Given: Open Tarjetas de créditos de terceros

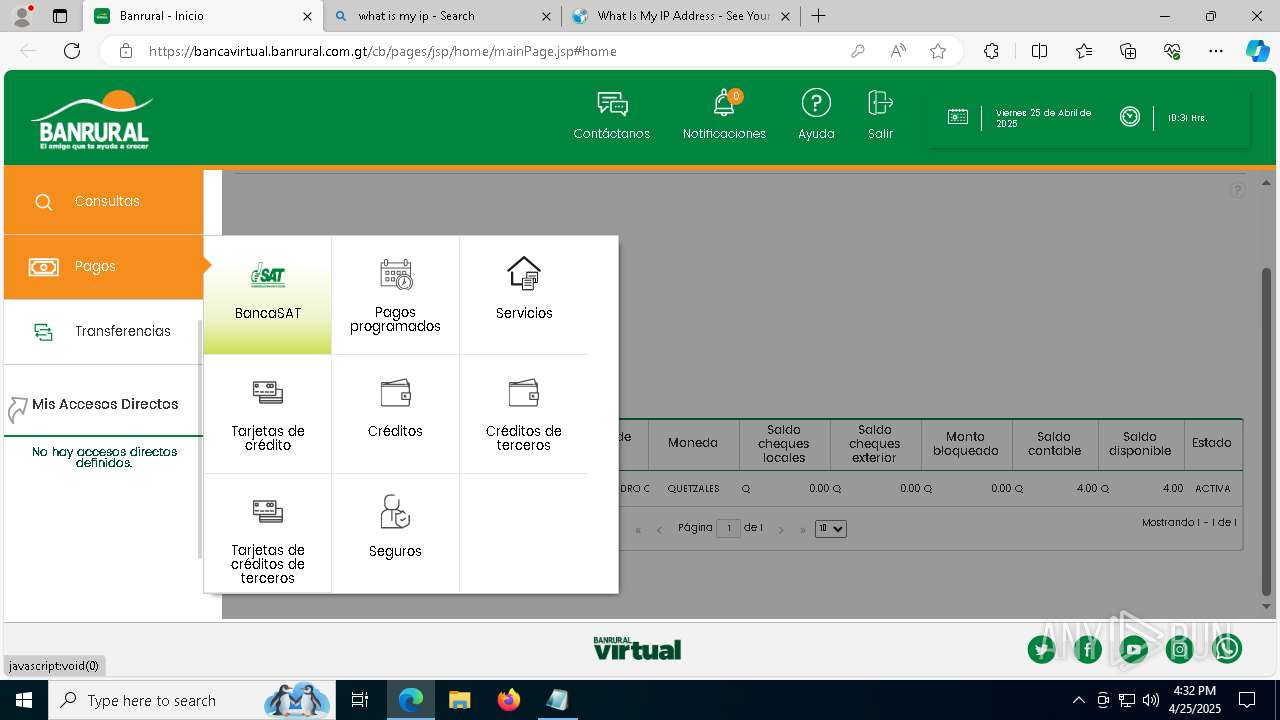Looking at the screenshot, I should 267,533.
